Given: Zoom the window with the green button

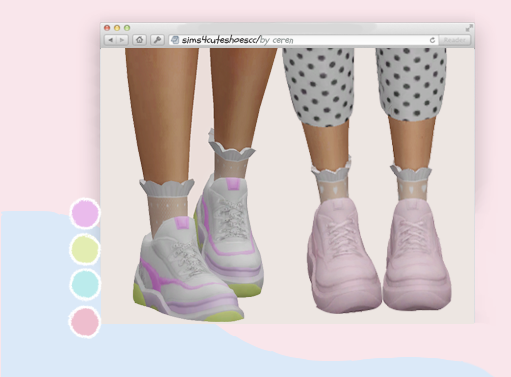Looking at the screenshot, I should coord(127,28).
